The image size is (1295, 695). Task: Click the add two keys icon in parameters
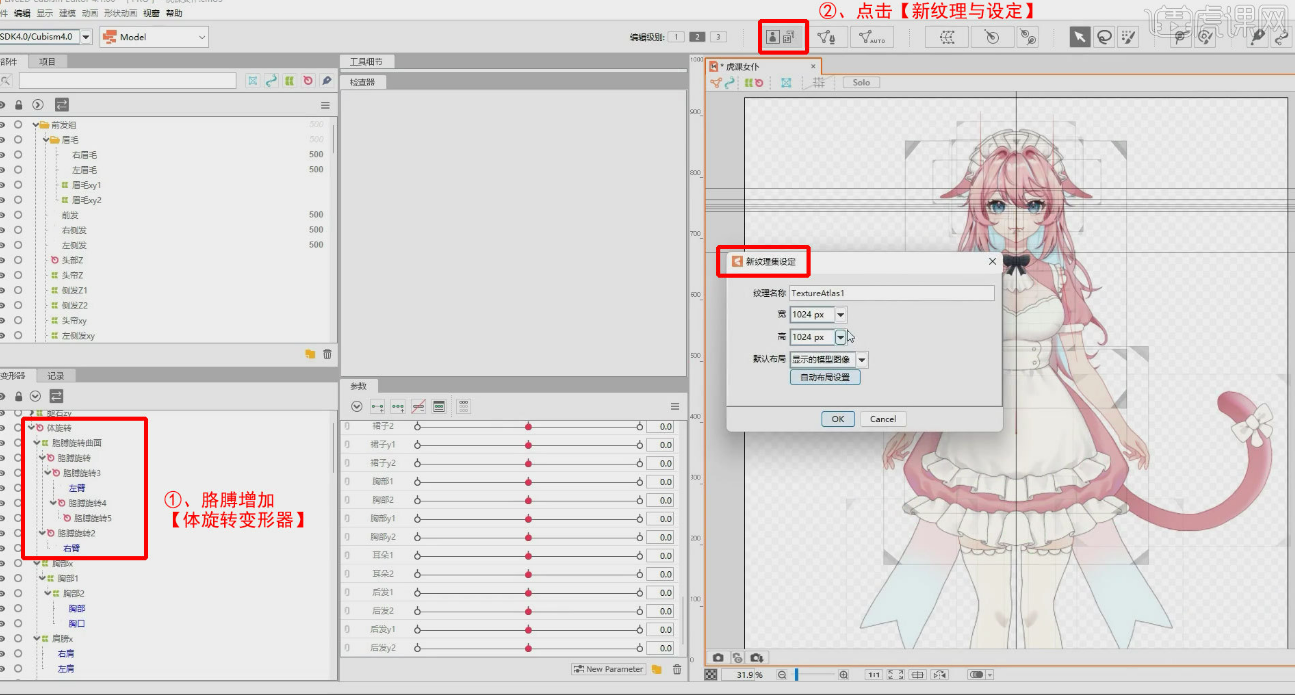(x=378, y=407)
